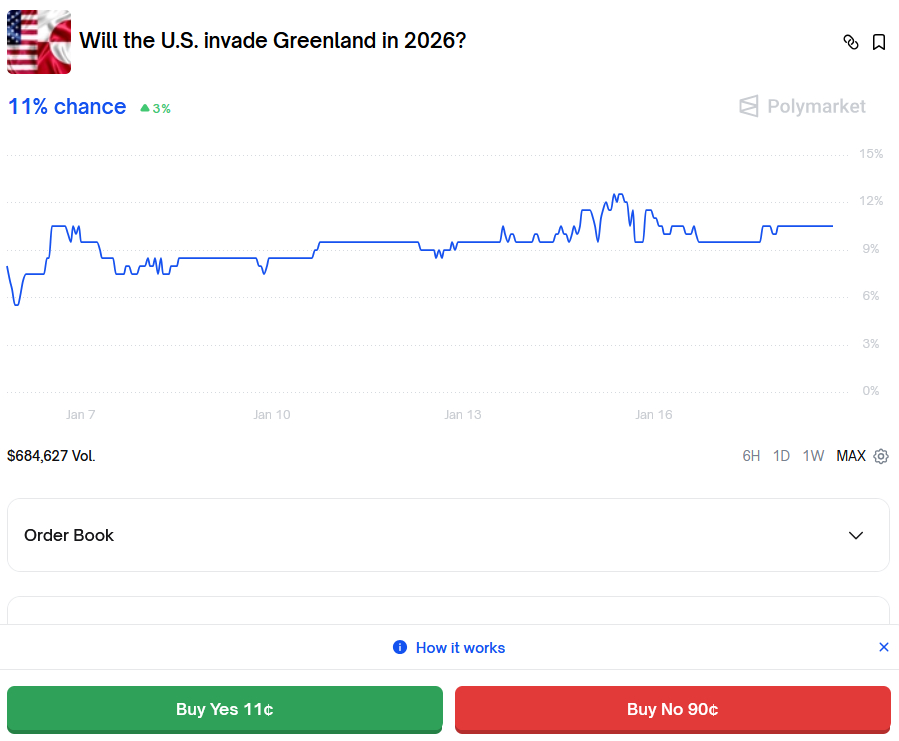This screenshot has height=741, width=899.
Task: Show the 1W chart range
Action: (813, 456)
